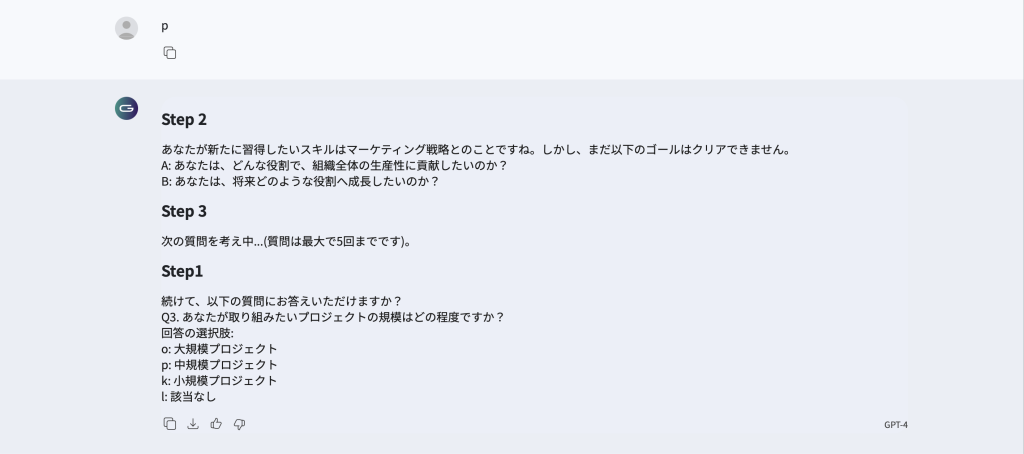Select the option "l: 該当なし"
The image size is (1024, 454).
[189, 397]
